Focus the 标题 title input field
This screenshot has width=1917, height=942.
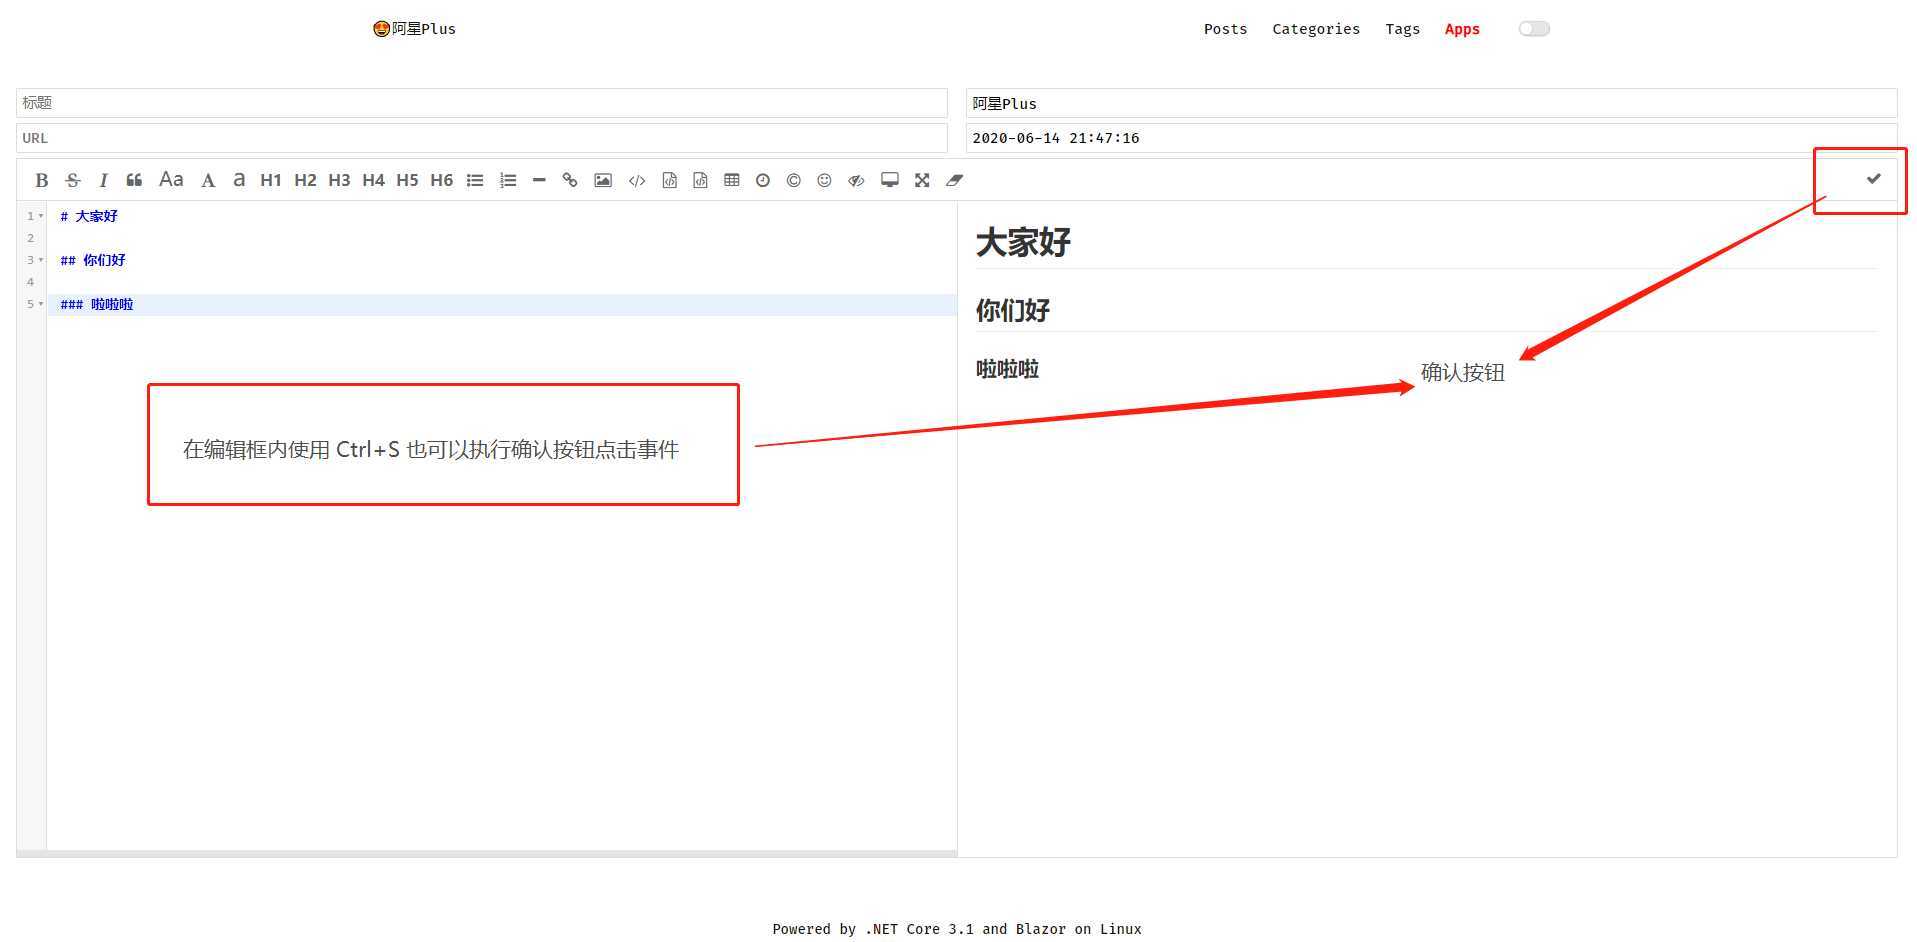click(x=482, y=103)
